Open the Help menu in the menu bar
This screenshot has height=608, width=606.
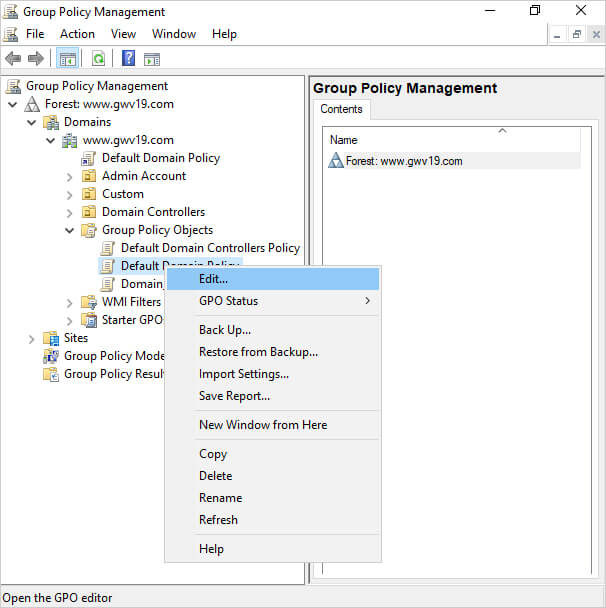point(224,34)
